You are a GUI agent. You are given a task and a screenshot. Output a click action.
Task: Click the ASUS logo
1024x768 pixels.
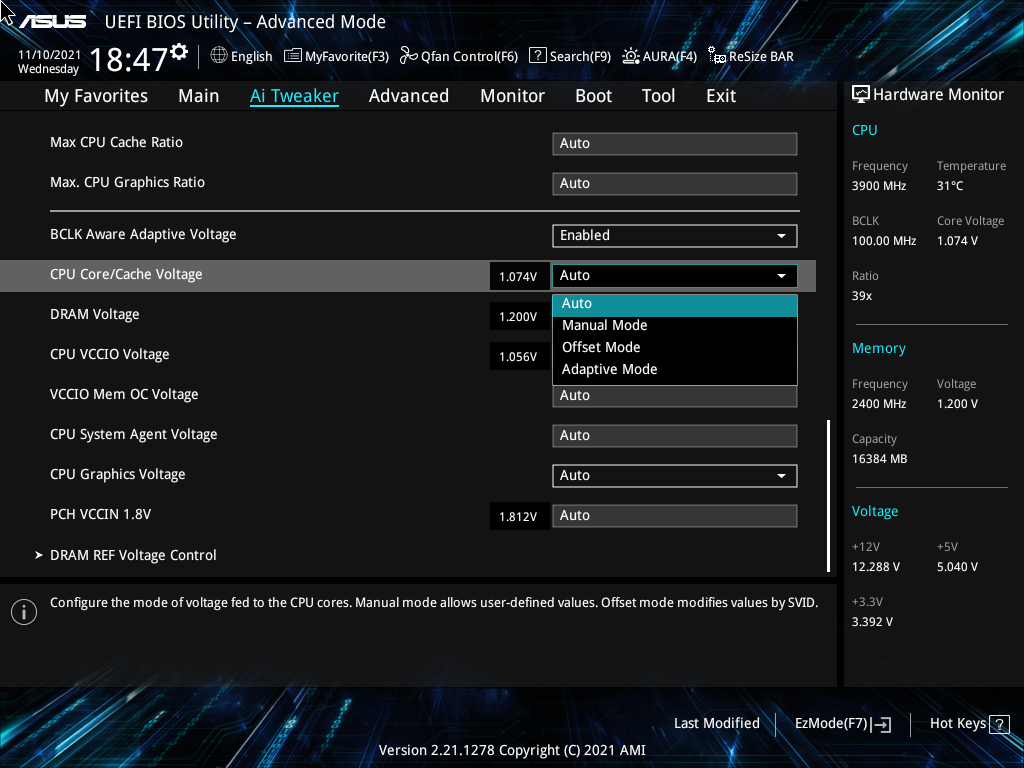click(x=53, y=22)
